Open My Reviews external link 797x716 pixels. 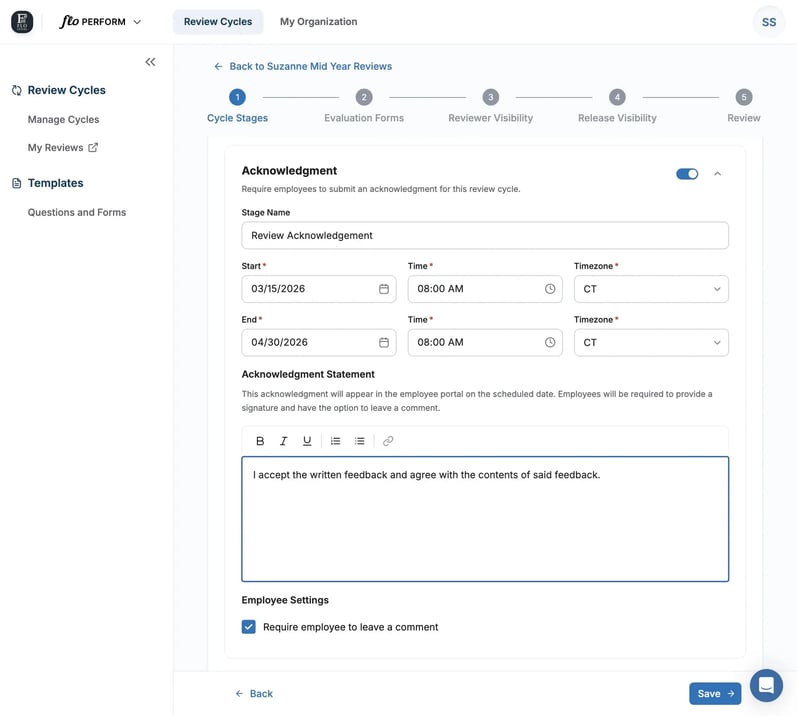pos(63,147)
